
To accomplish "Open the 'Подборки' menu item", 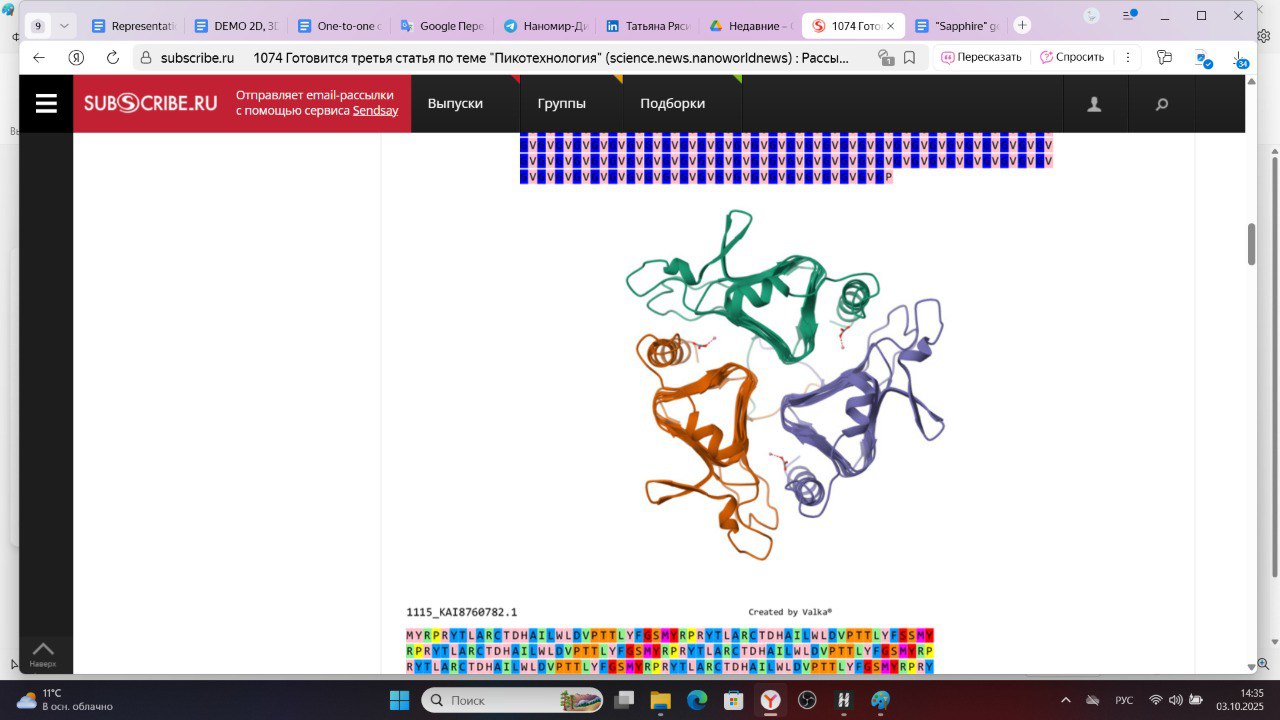I will (672, 104).
